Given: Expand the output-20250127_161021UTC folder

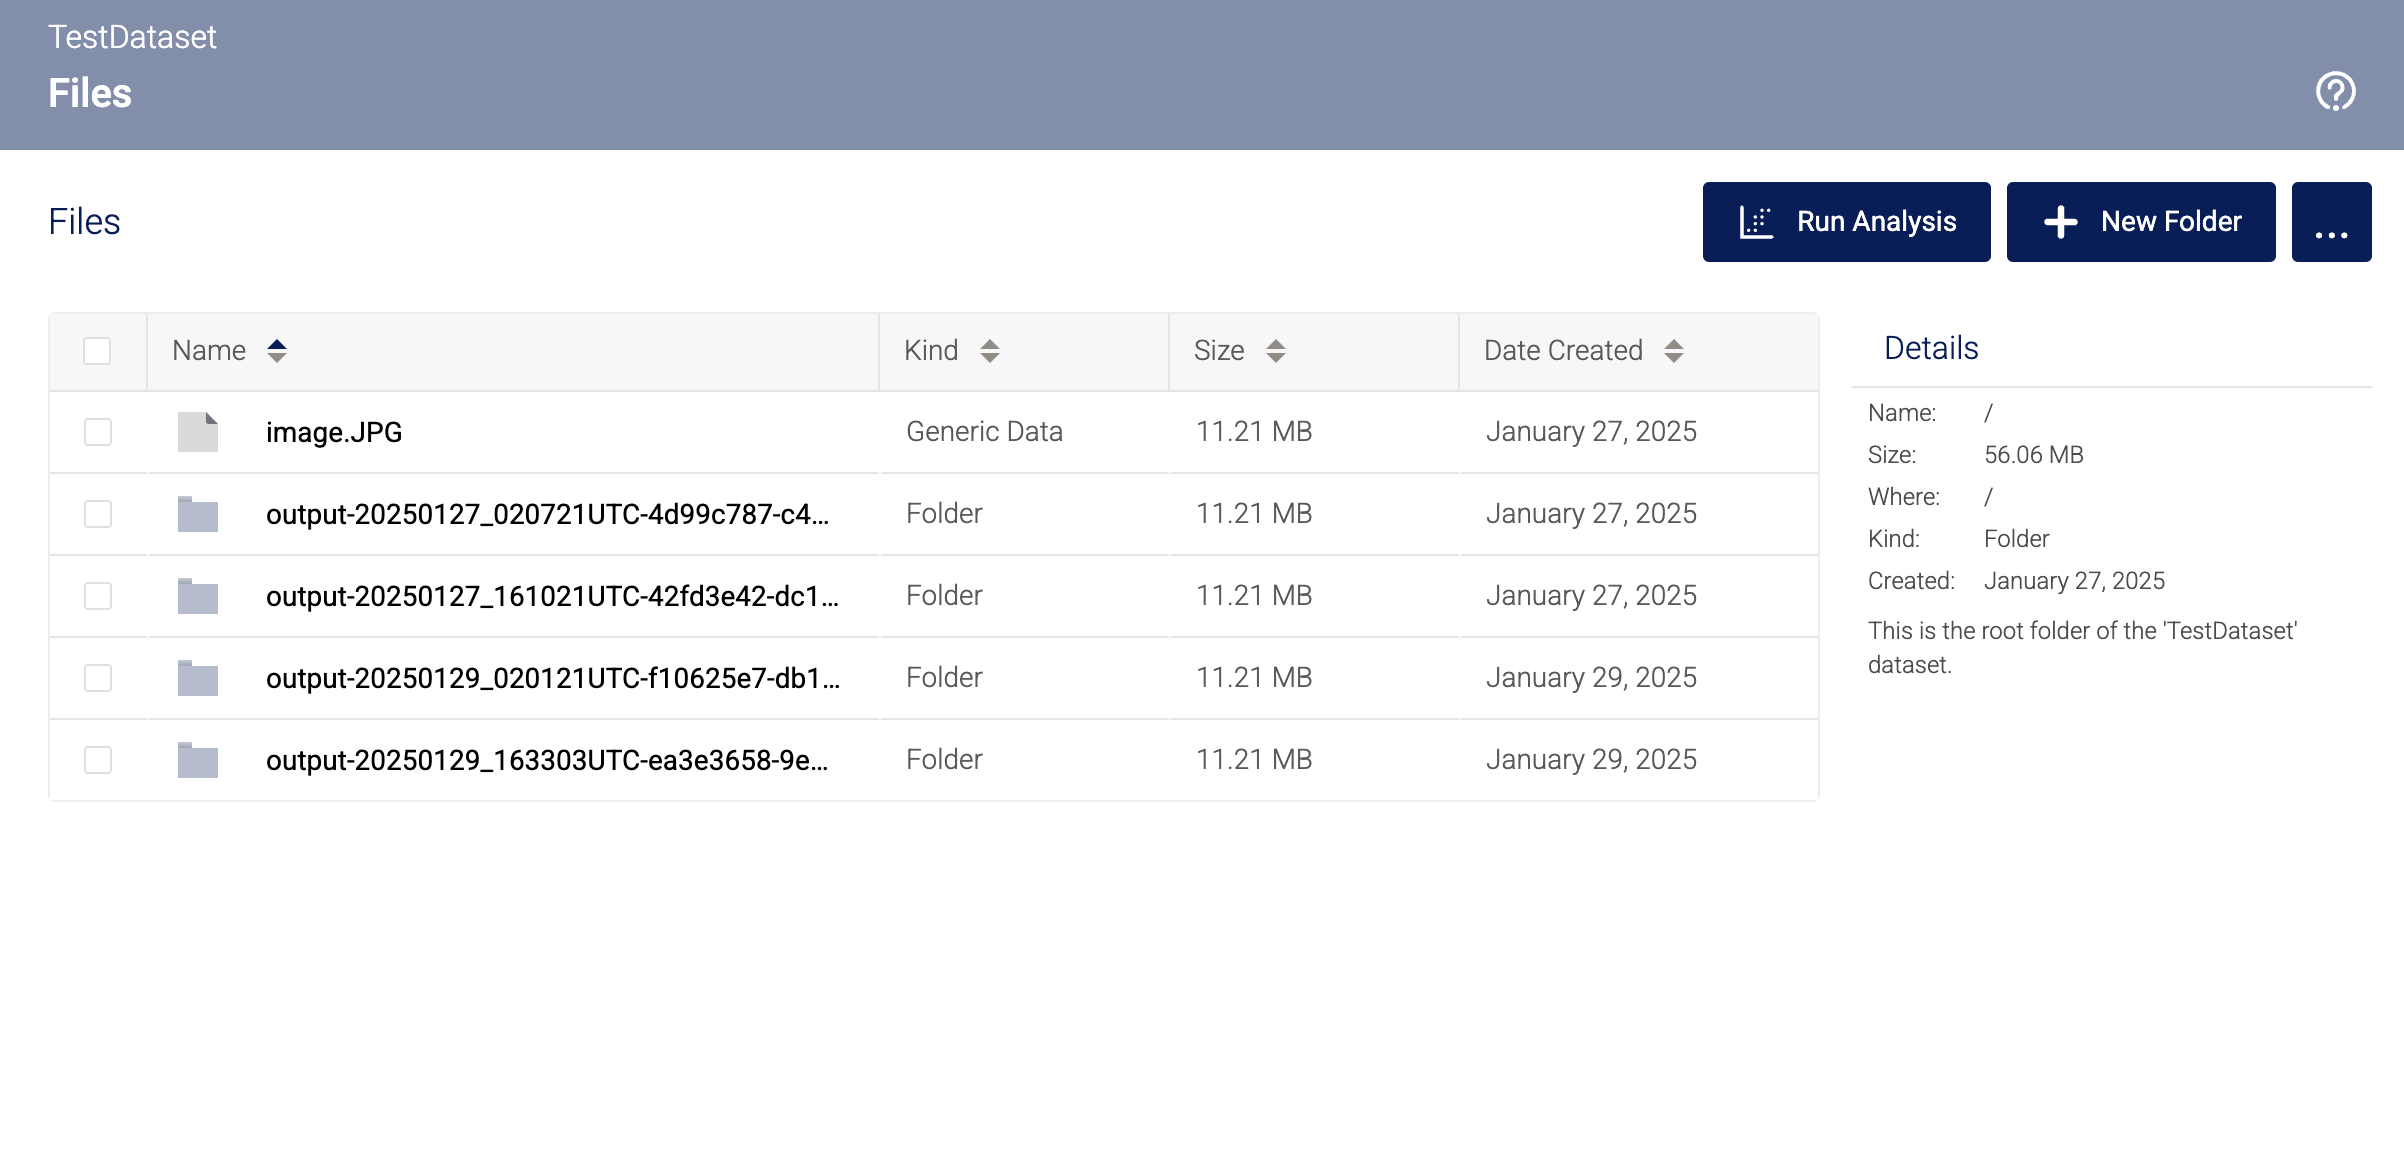Looking at the screenshot, I should pyautogui.click(x=550, y=595).
